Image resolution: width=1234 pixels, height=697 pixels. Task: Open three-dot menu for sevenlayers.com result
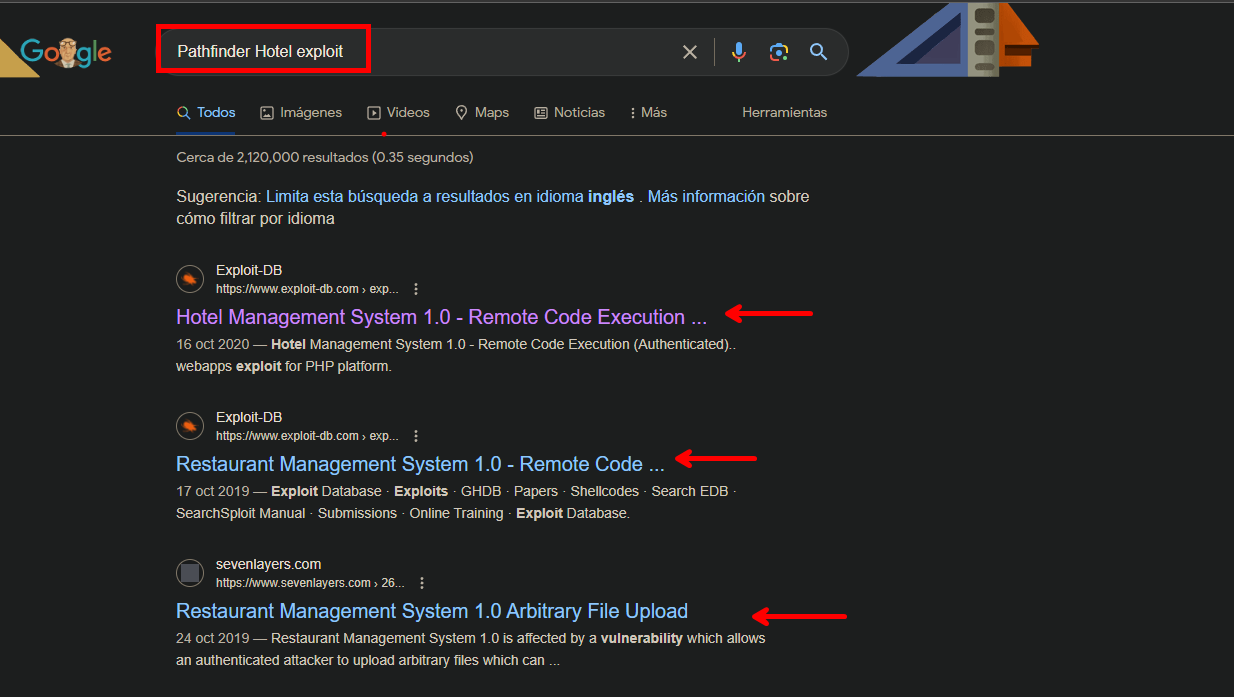(422, 583)
